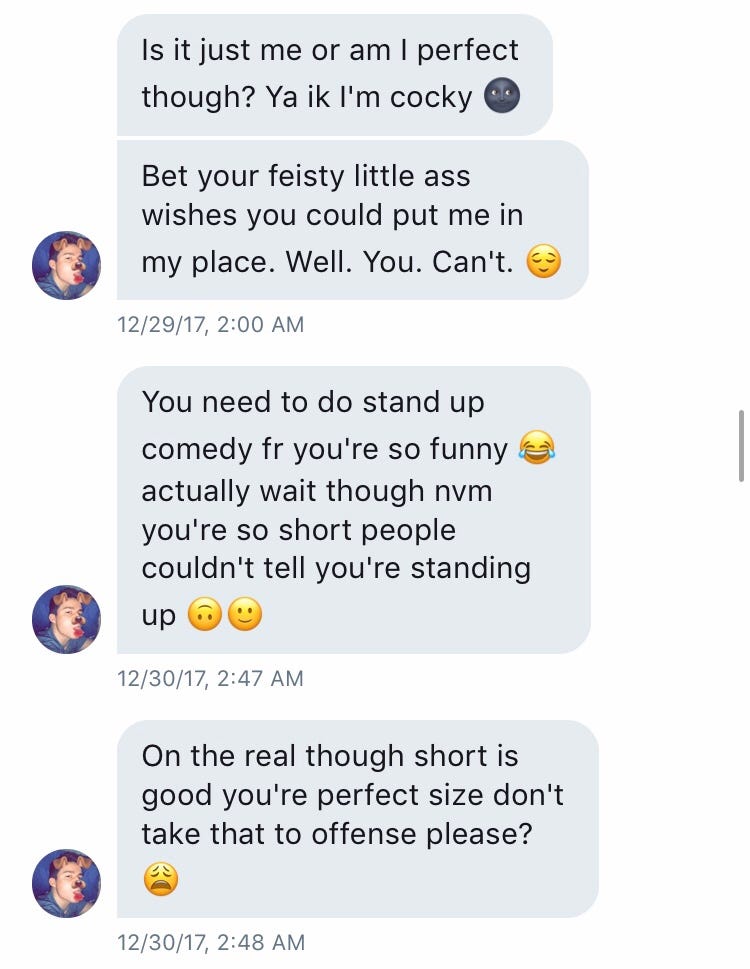The width and height of the screenshot is (750, 969).
Task: Click the upside-down face emoji
Action: (x=206, y=614)
